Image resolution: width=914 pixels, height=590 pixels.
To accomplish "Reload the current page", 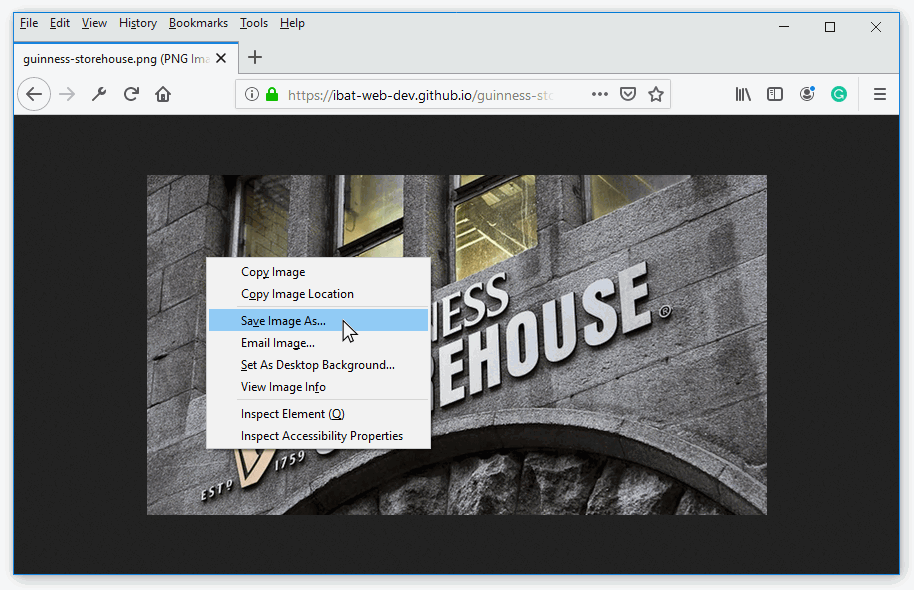I will coord(131,94).
